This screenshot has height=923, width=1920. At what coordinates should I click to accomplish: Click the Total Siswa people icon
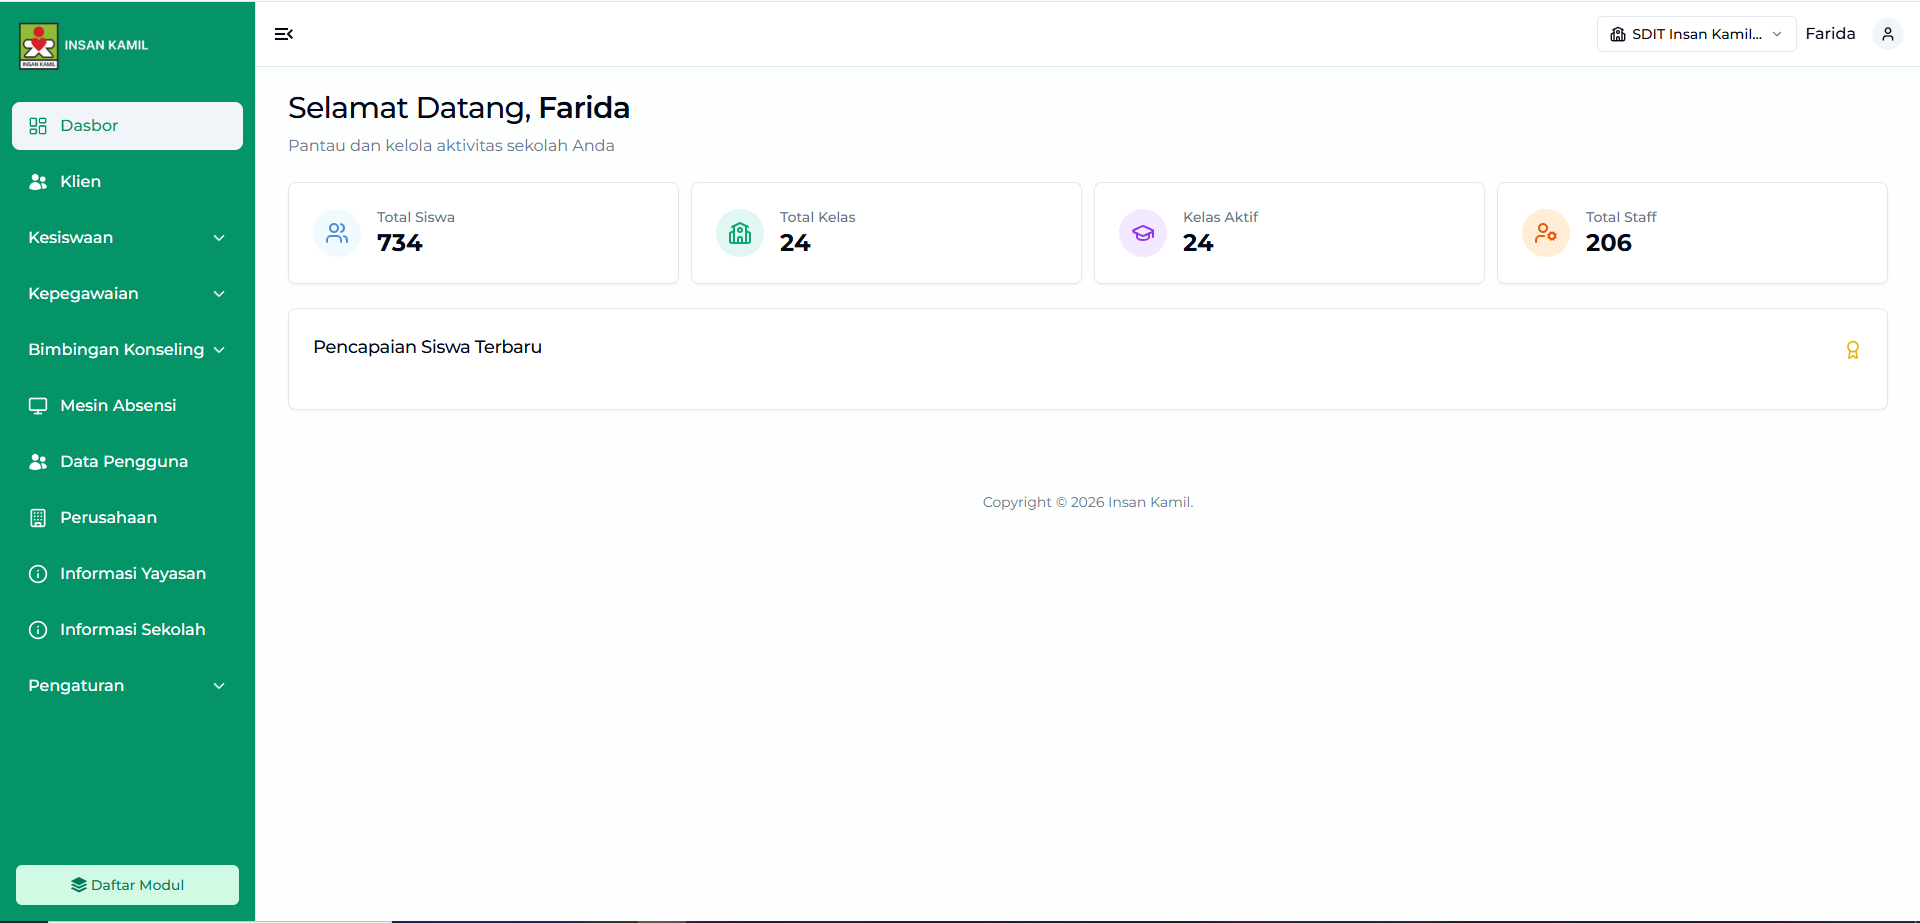pyautogui.click(x=337, y=233)
